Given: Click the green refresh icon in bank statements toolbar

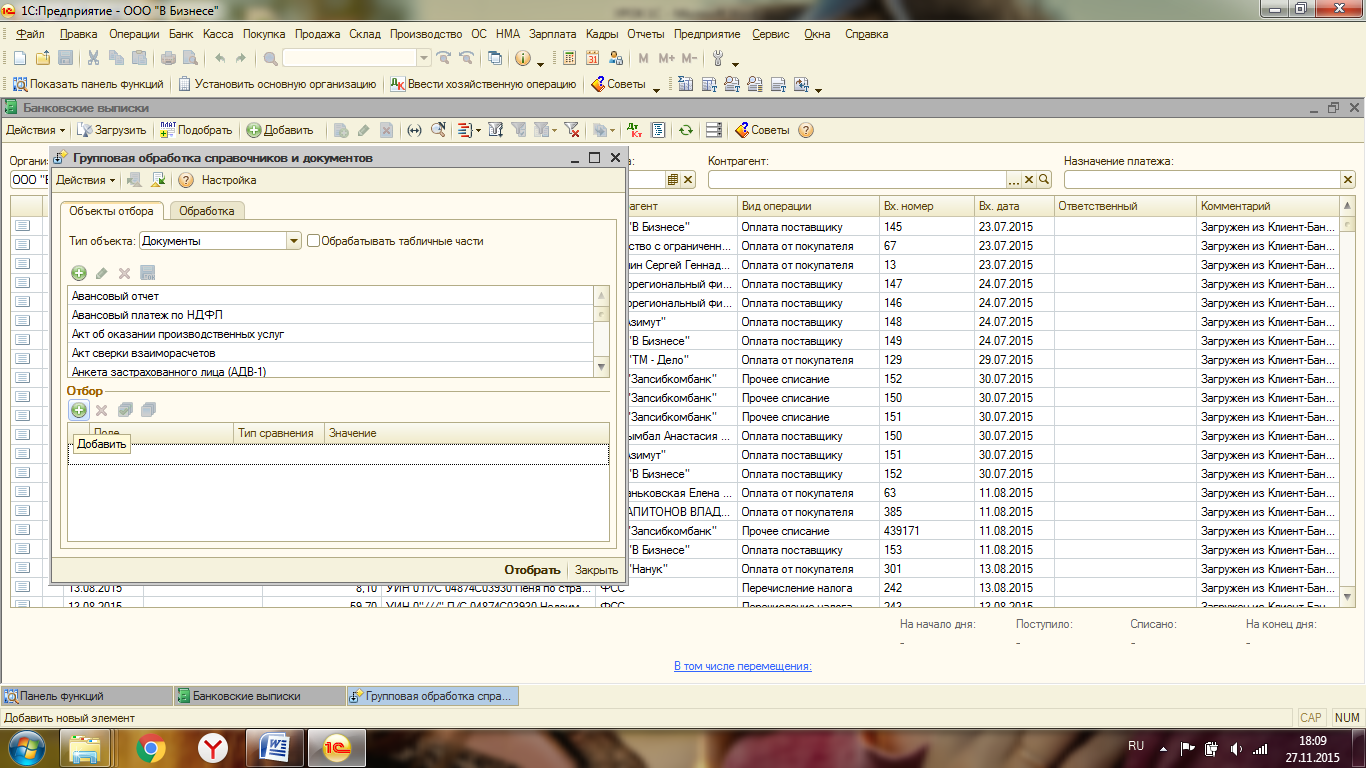Looking at the screenshot, I should tap(685, 130).
